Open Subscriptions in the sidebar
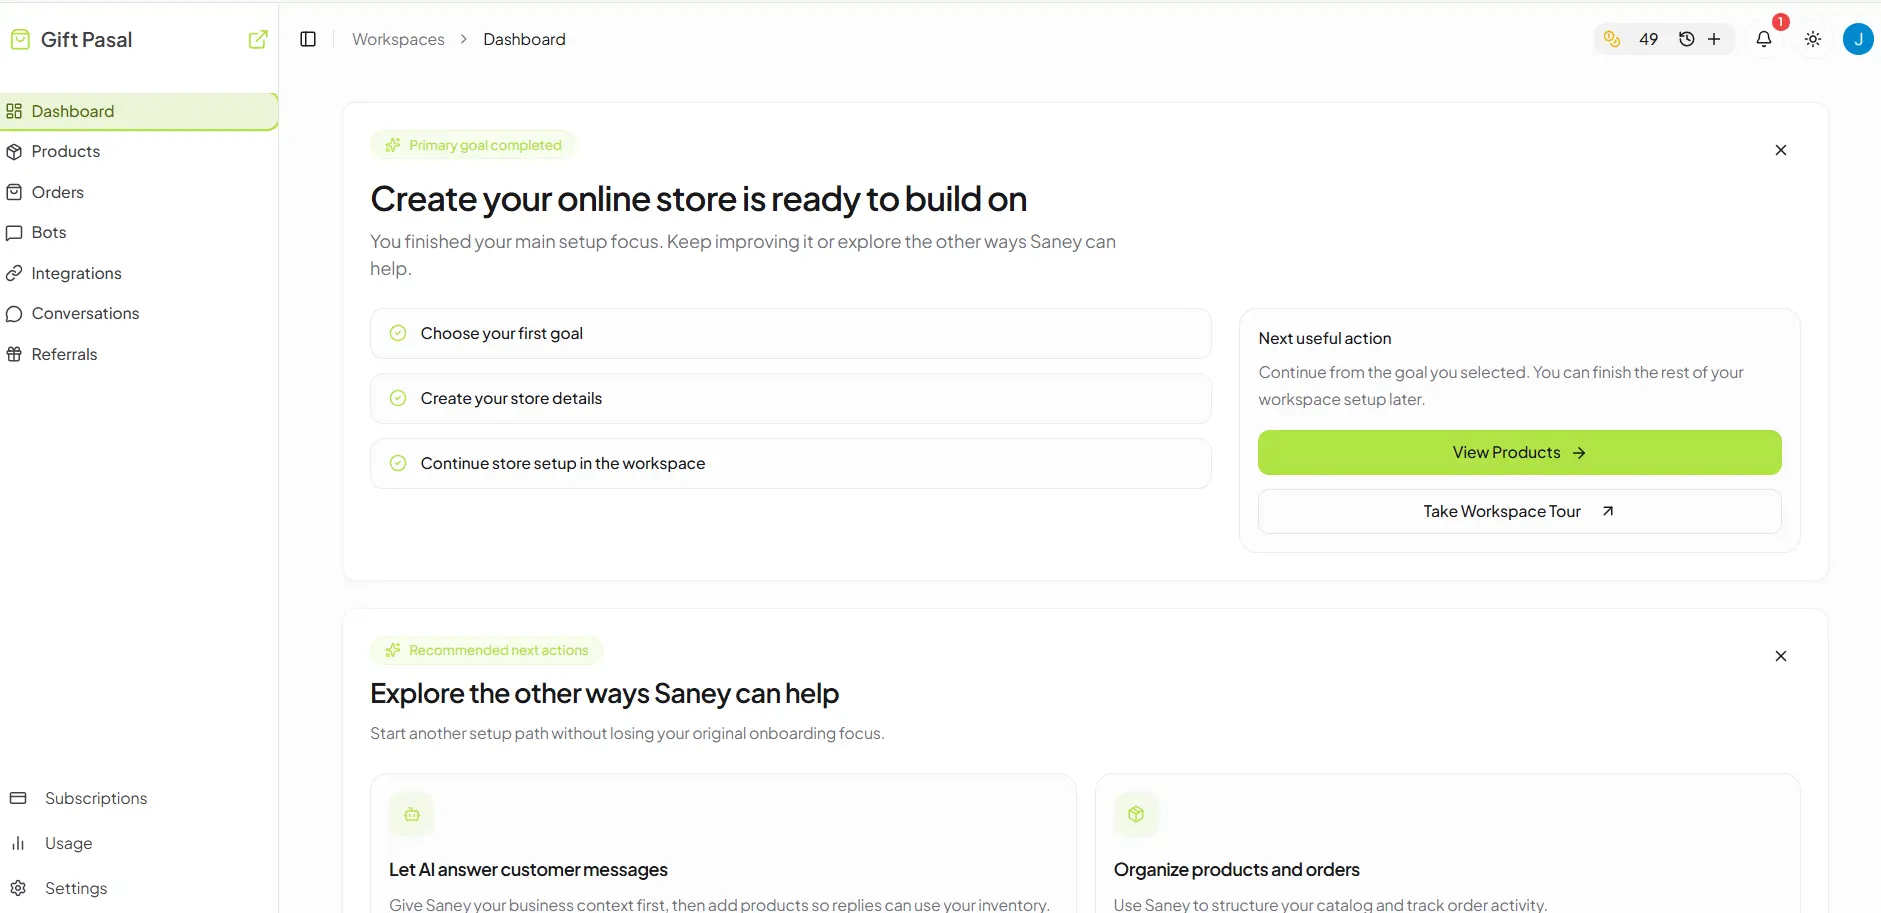This screenshot has height=913, width=1881. click(139, 798)
